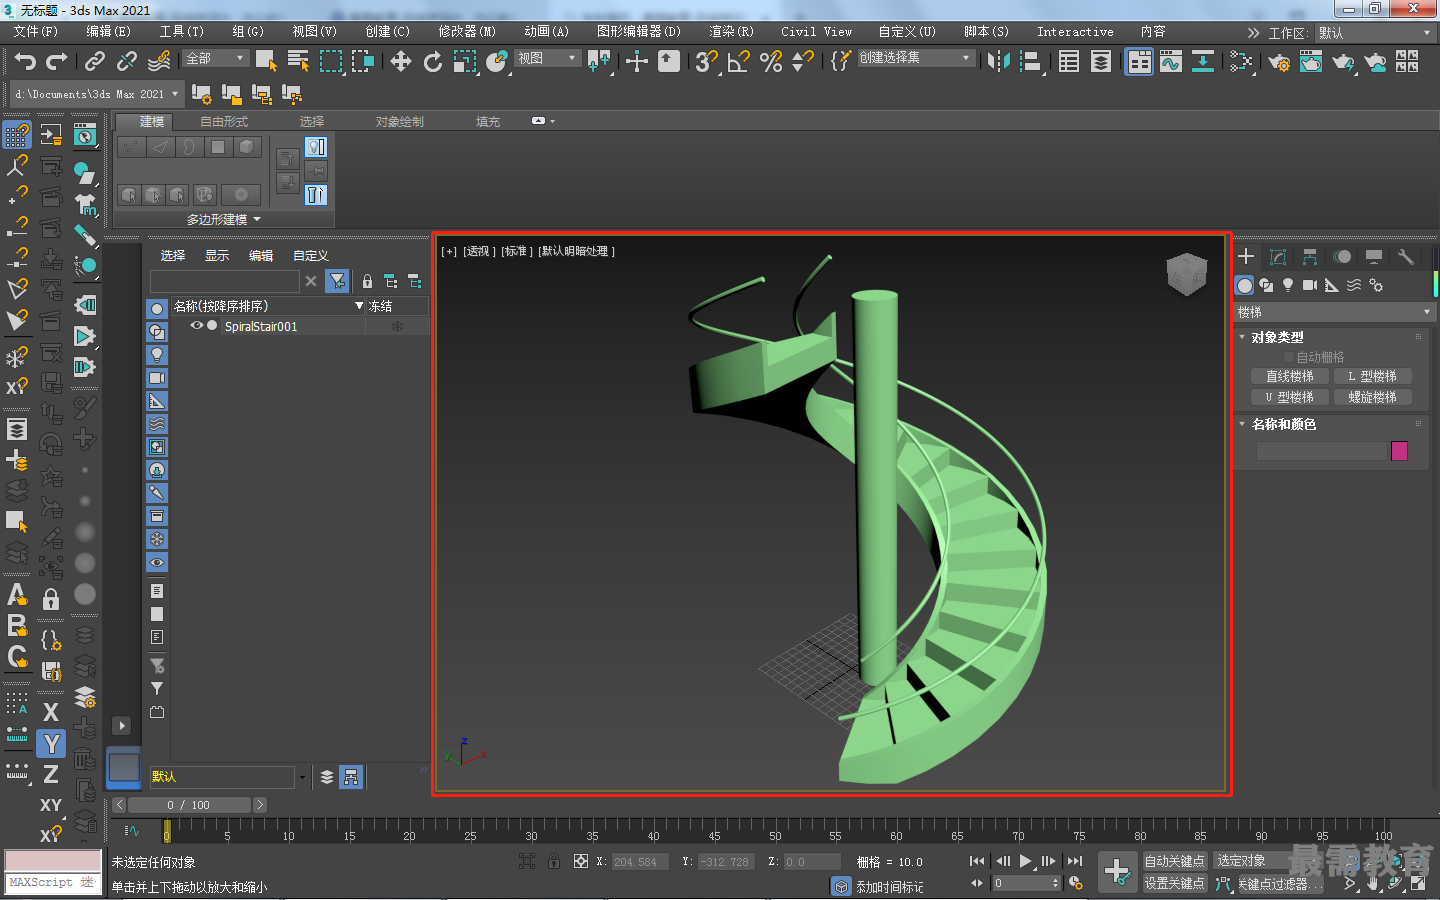The image size is (1440, 900).
Task: Open the 创建选择集 dropdown
Action: (915, 58)
